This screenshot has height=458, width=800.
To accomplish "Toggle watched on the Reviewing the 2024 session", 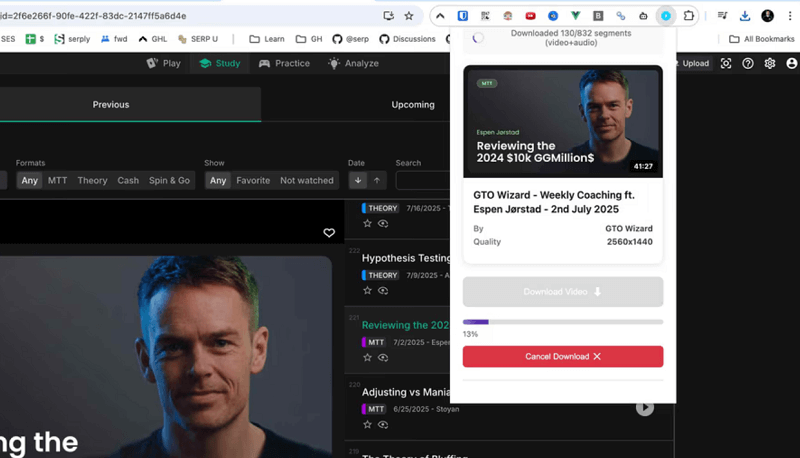I will pyautogui.click(x=383, y=358).
